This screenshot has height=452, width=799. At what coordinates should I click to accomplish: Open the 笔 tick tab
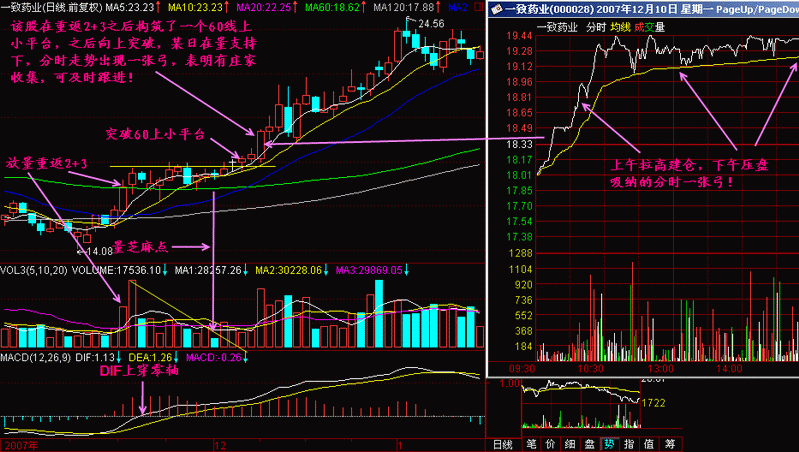coord(531,444)
